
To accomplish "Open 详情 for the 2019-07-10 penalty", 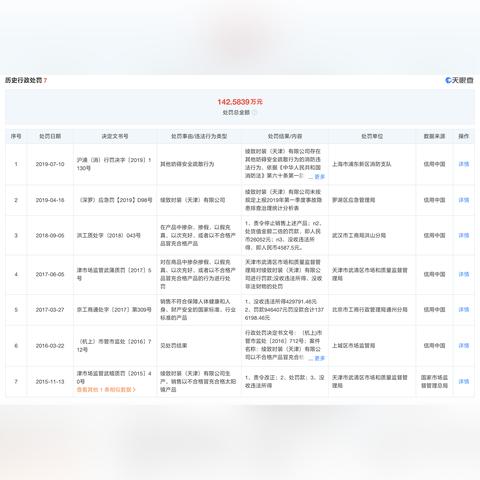I will 464,164.
